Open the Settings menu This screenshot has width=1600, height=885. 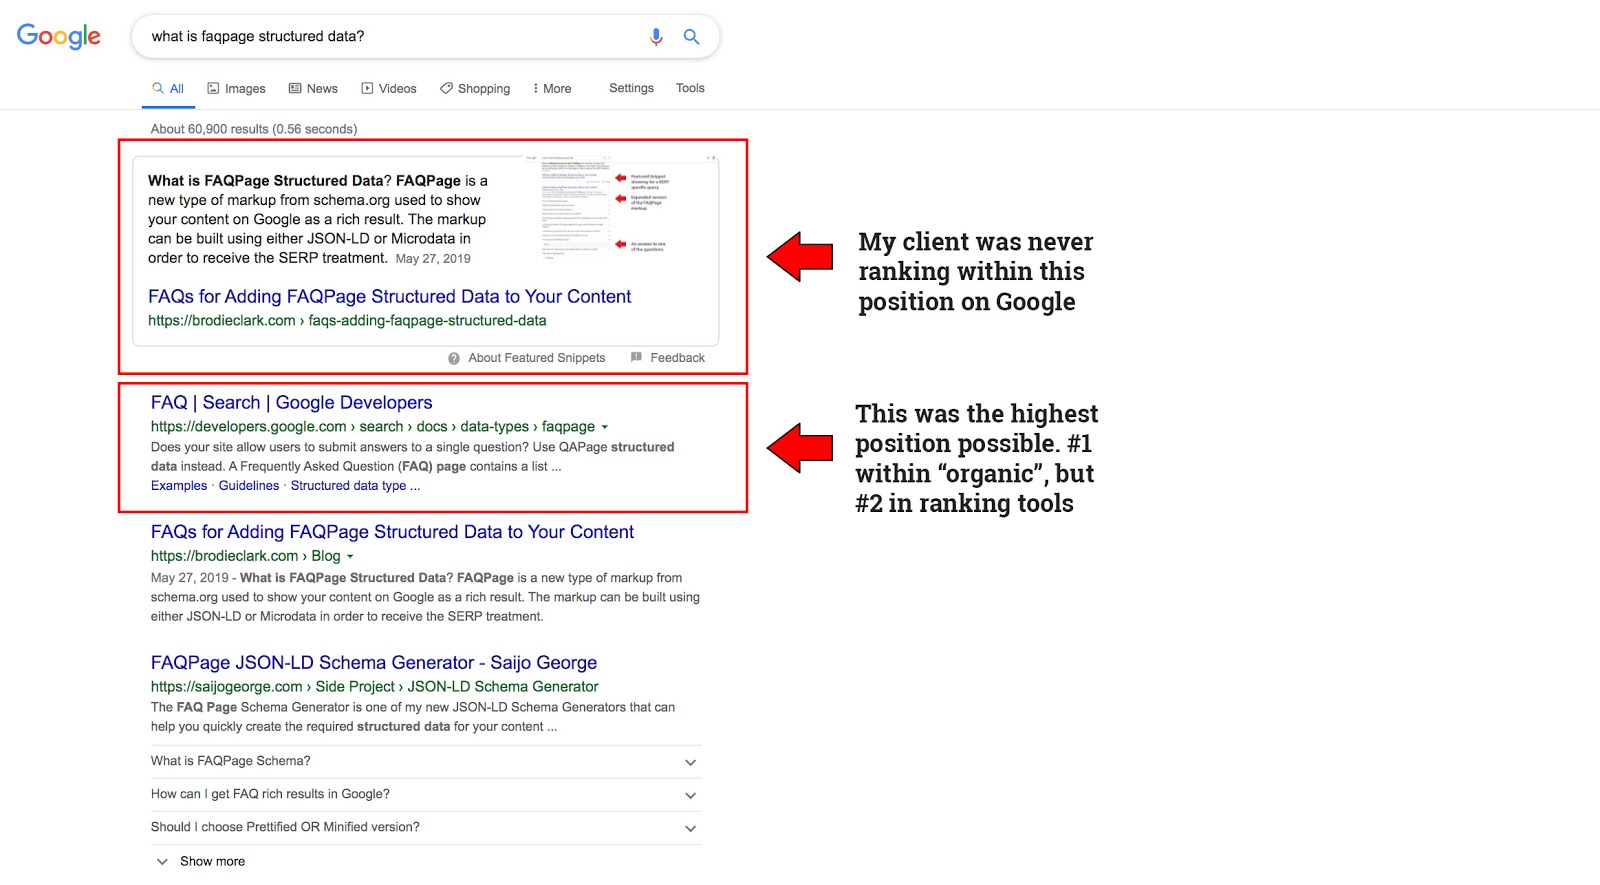tap(631, 88)
